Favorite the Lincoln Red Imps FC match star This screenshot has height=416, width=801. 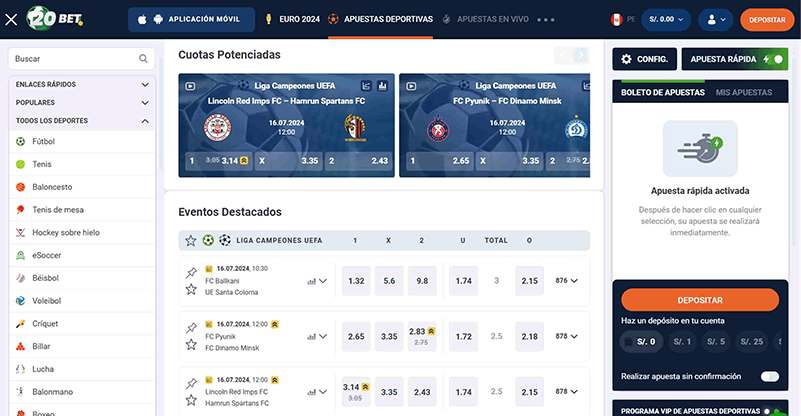point(191,400)
